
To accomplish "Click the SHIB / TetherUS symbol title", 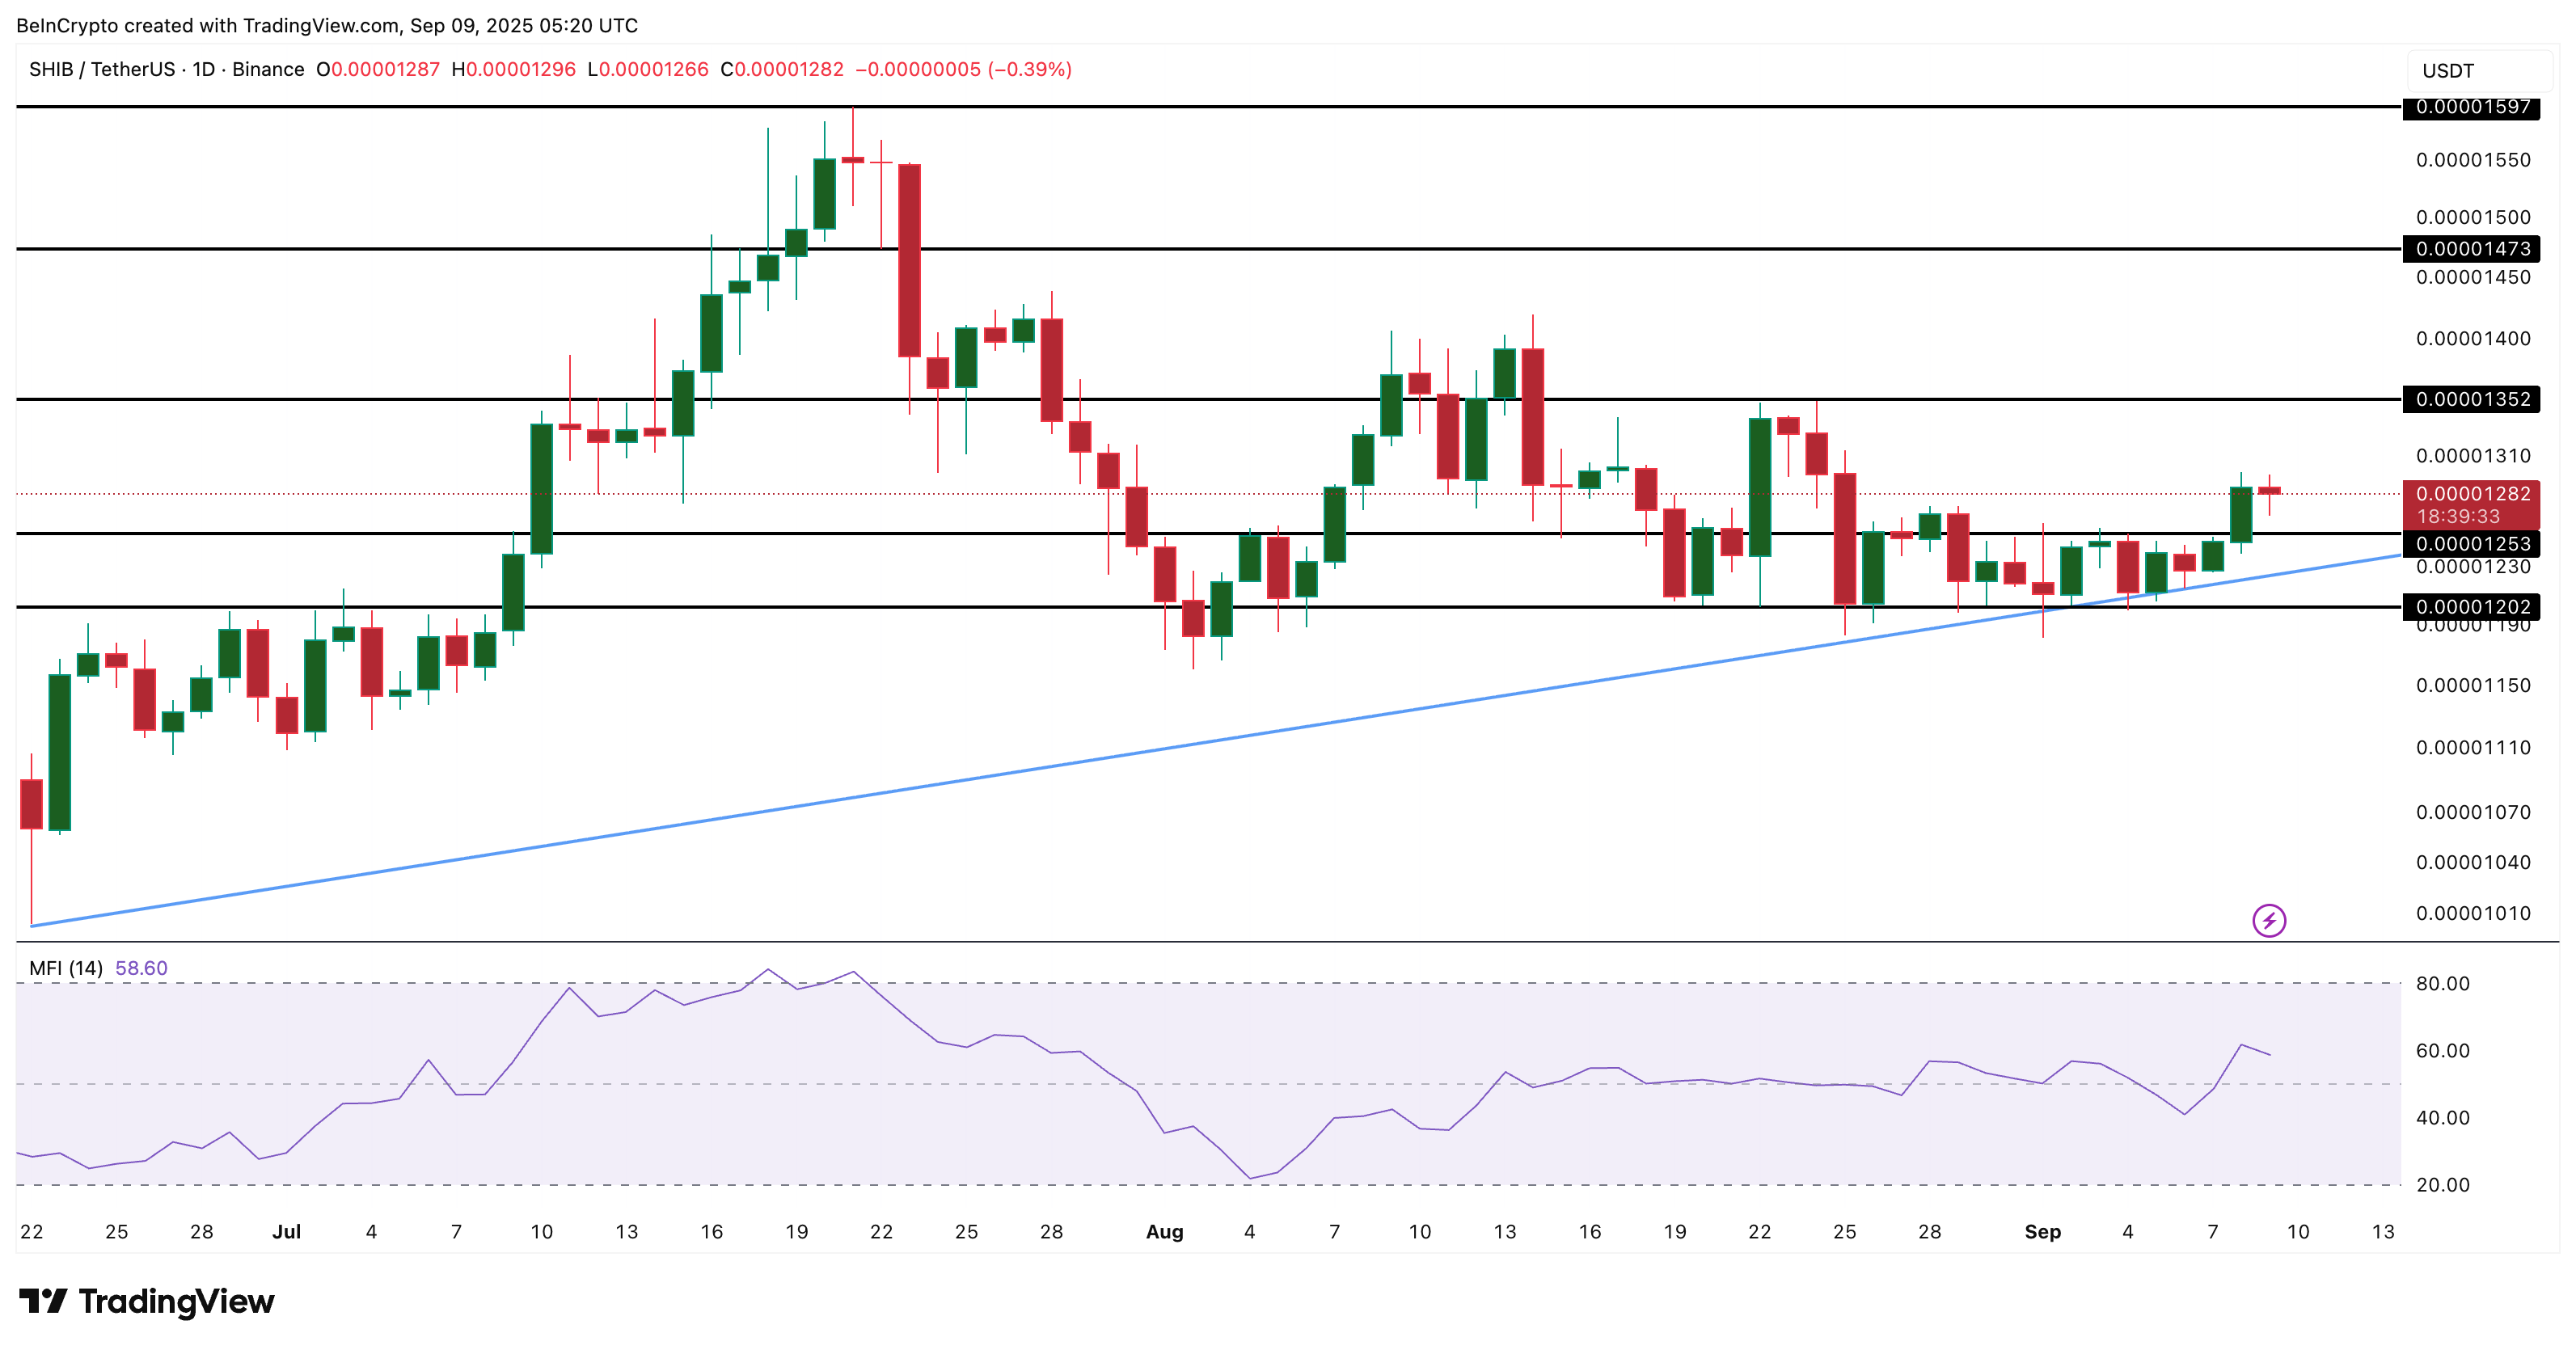I will (100, 69).
